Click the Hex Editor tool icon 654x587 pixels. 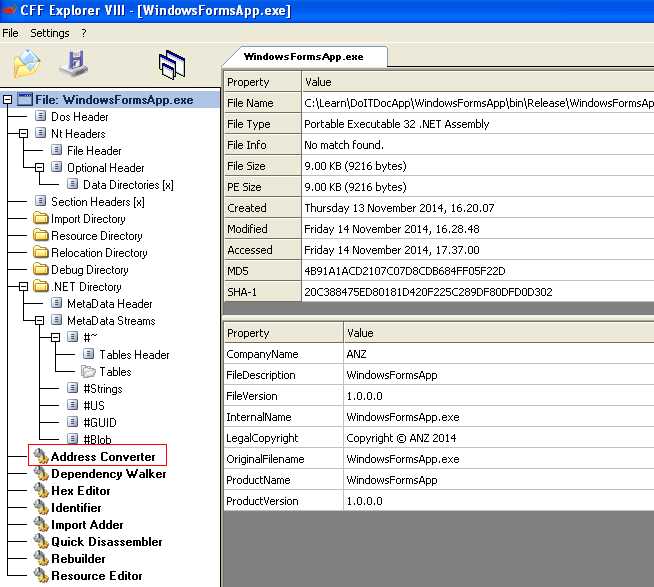(x=41, y=491)
